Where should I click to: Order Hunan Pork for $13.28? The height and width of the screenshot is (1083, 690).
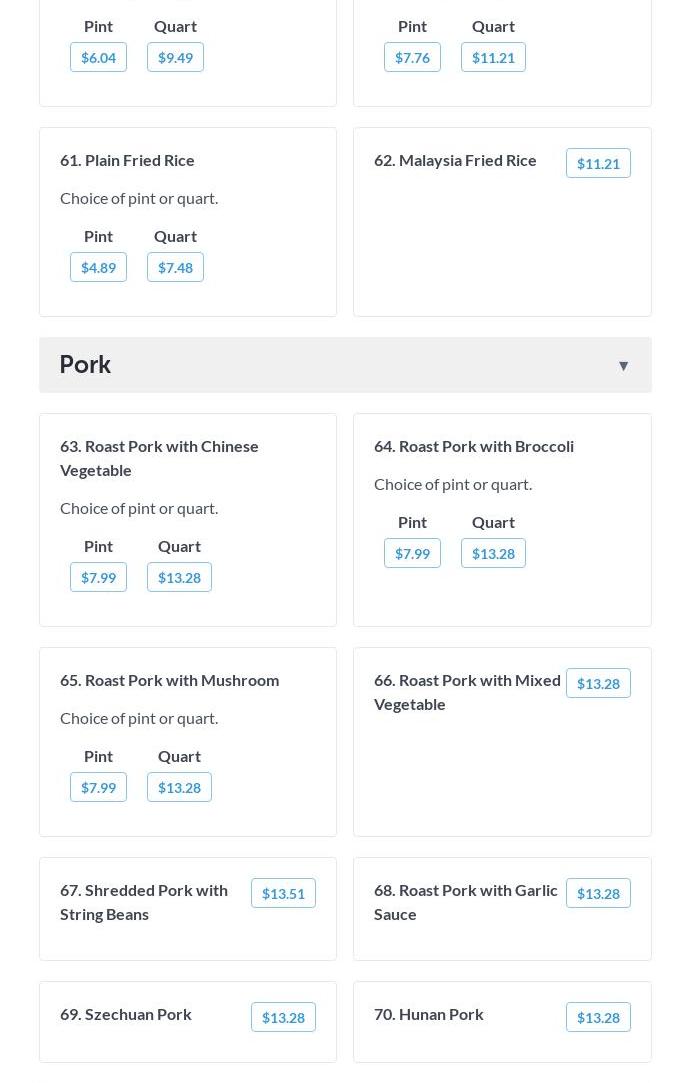(x=598, y=1017)
